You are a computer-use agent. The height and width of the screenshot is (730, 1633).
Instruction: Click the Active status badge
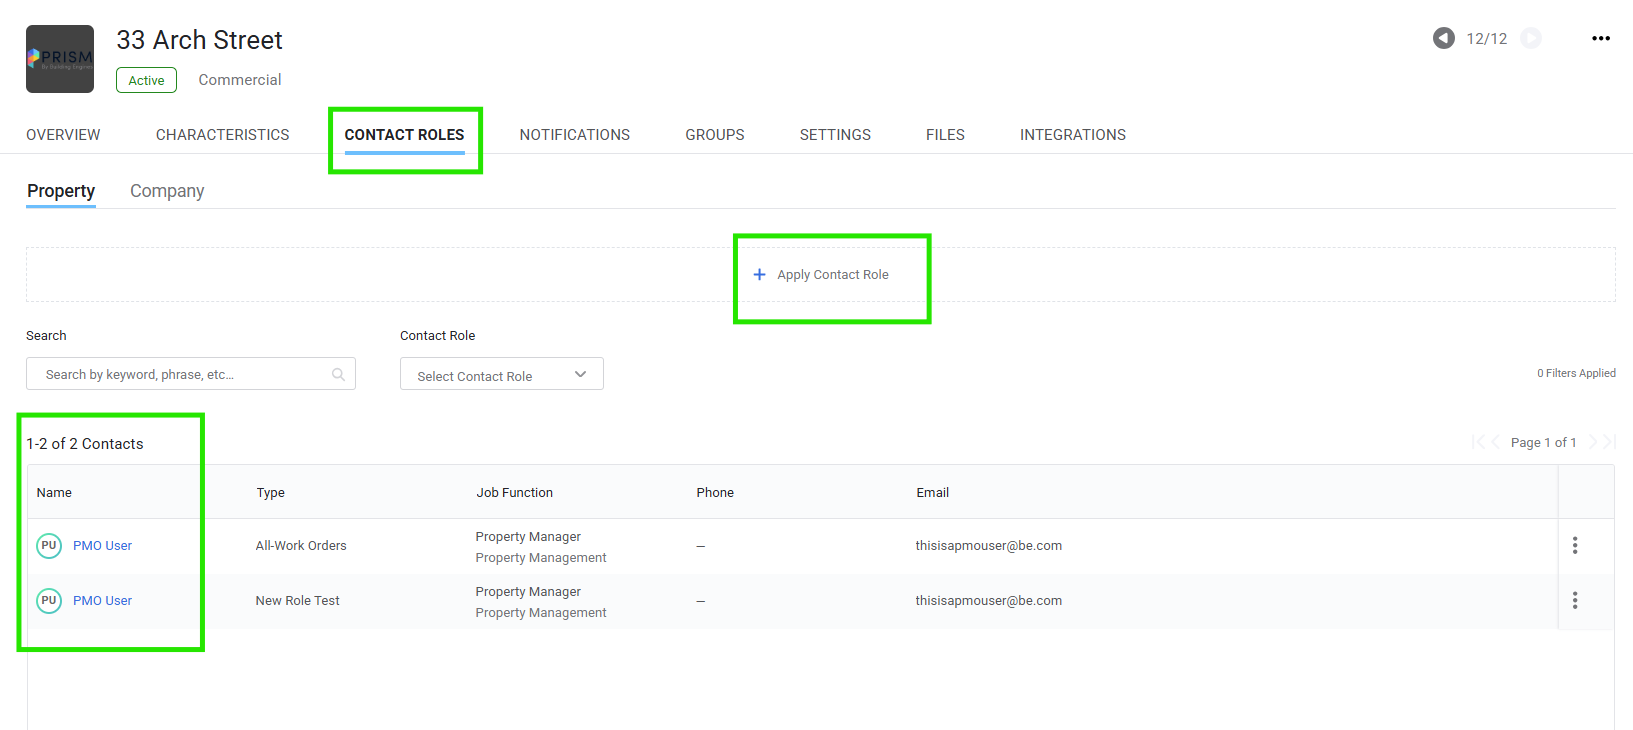coord(146,80)
